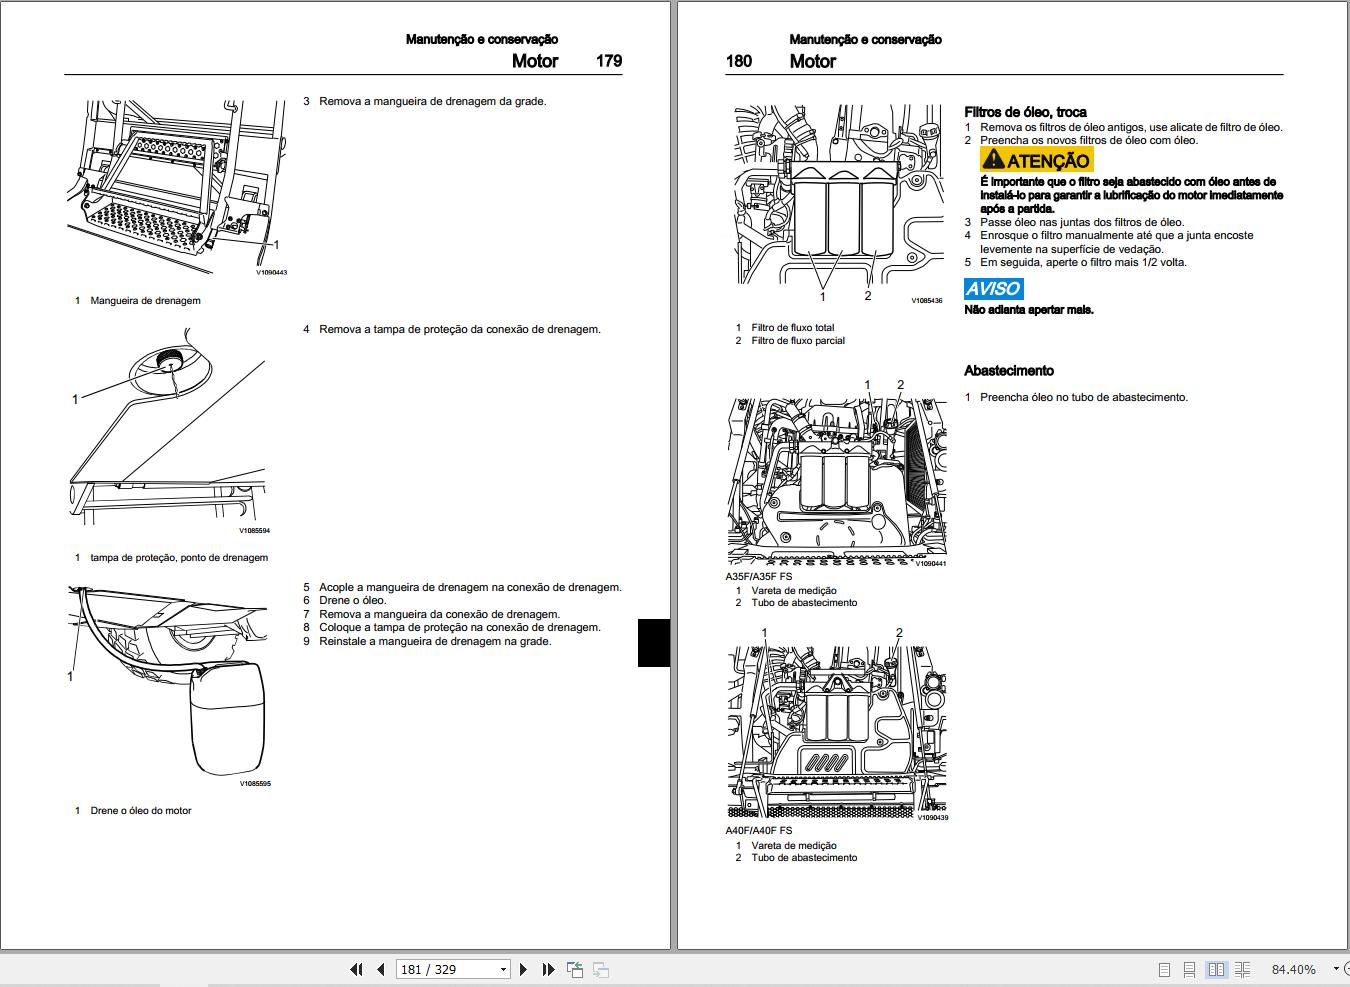Click 'Preencha óleo no tubo de abastecimento.'
The height and width of the screenshot is (987, 1350).
(1084, 397)
